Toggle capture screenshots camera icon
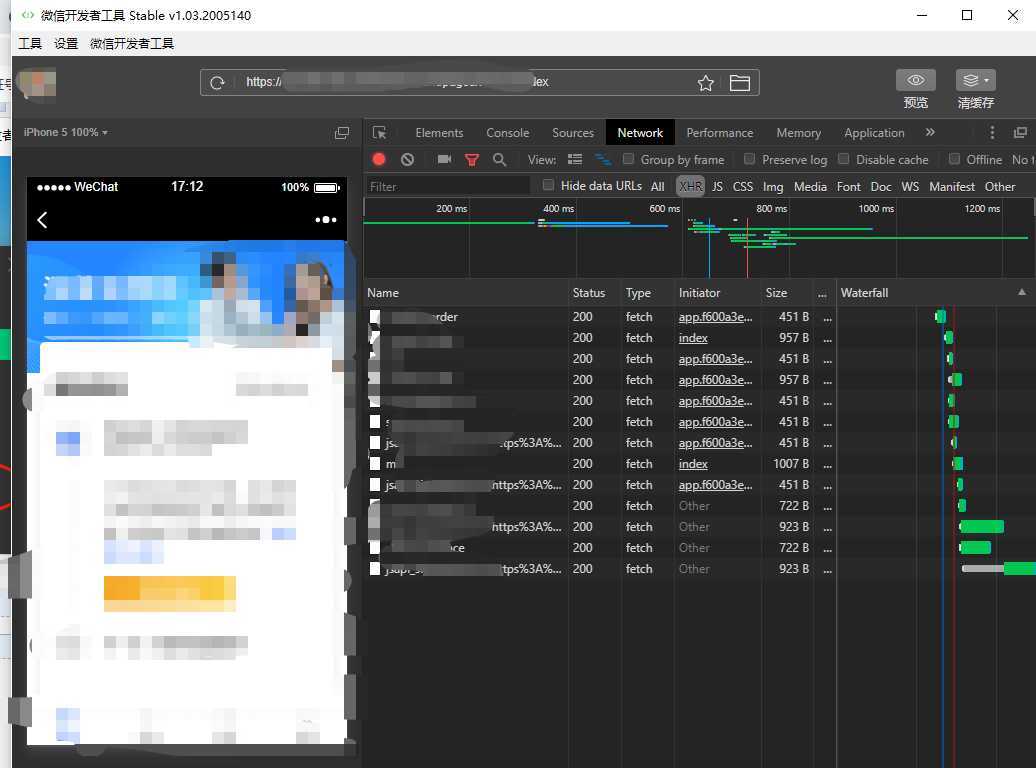The image size is (1036, 768). [x=444, y=159]
